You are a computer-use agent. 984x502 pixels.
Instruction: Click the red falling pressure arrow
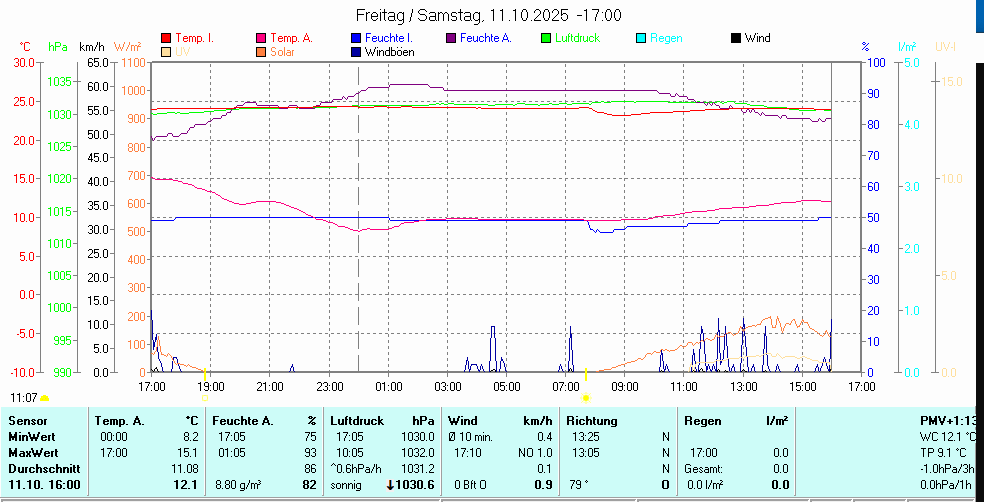click(x=390, y=485)
